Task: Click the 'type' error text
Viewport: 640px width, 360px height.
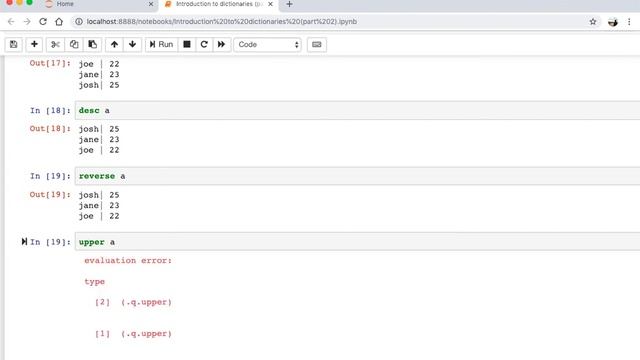Action: [x=94, y=282]
